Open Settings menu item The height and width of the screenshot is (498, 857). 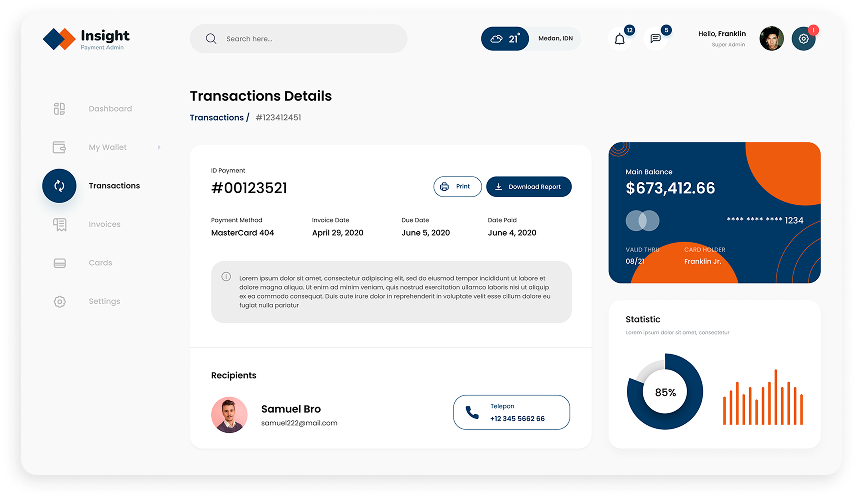[104, 301]
